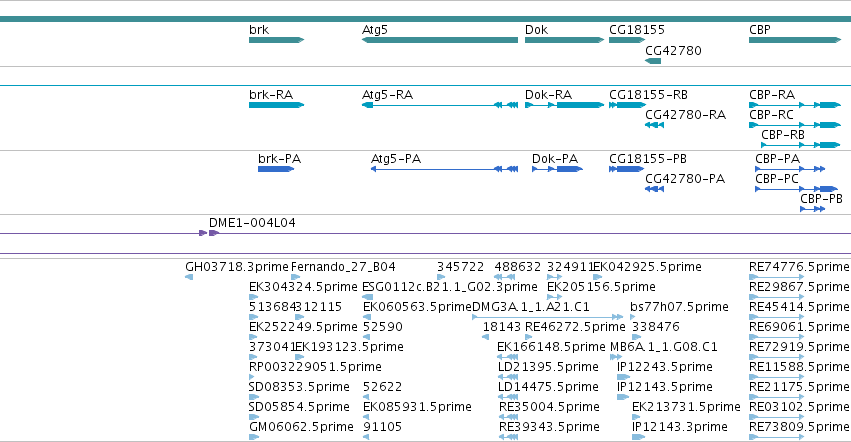Click the CBP-PB protein feature
The height and width of the screenshot is (442, 851).
click(812, 209)
